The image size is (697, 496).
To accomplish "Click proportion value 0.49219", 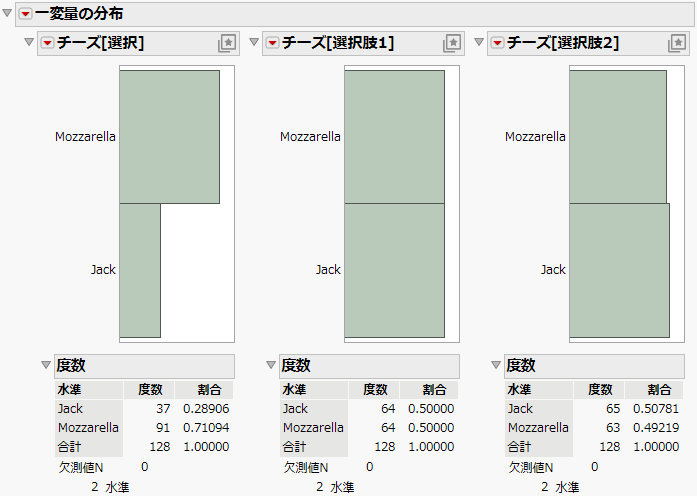I will 656,428.
